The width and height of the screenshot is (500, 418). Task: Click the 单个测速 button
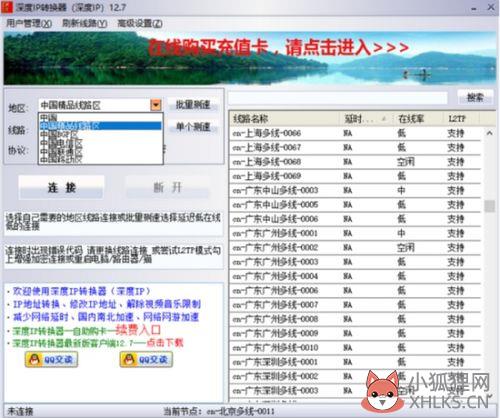(193, 127)
